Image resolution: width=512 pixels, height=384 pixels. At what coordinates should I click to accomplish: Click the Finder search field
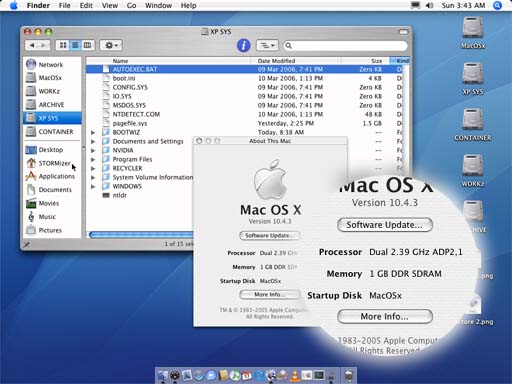point(345,45)
